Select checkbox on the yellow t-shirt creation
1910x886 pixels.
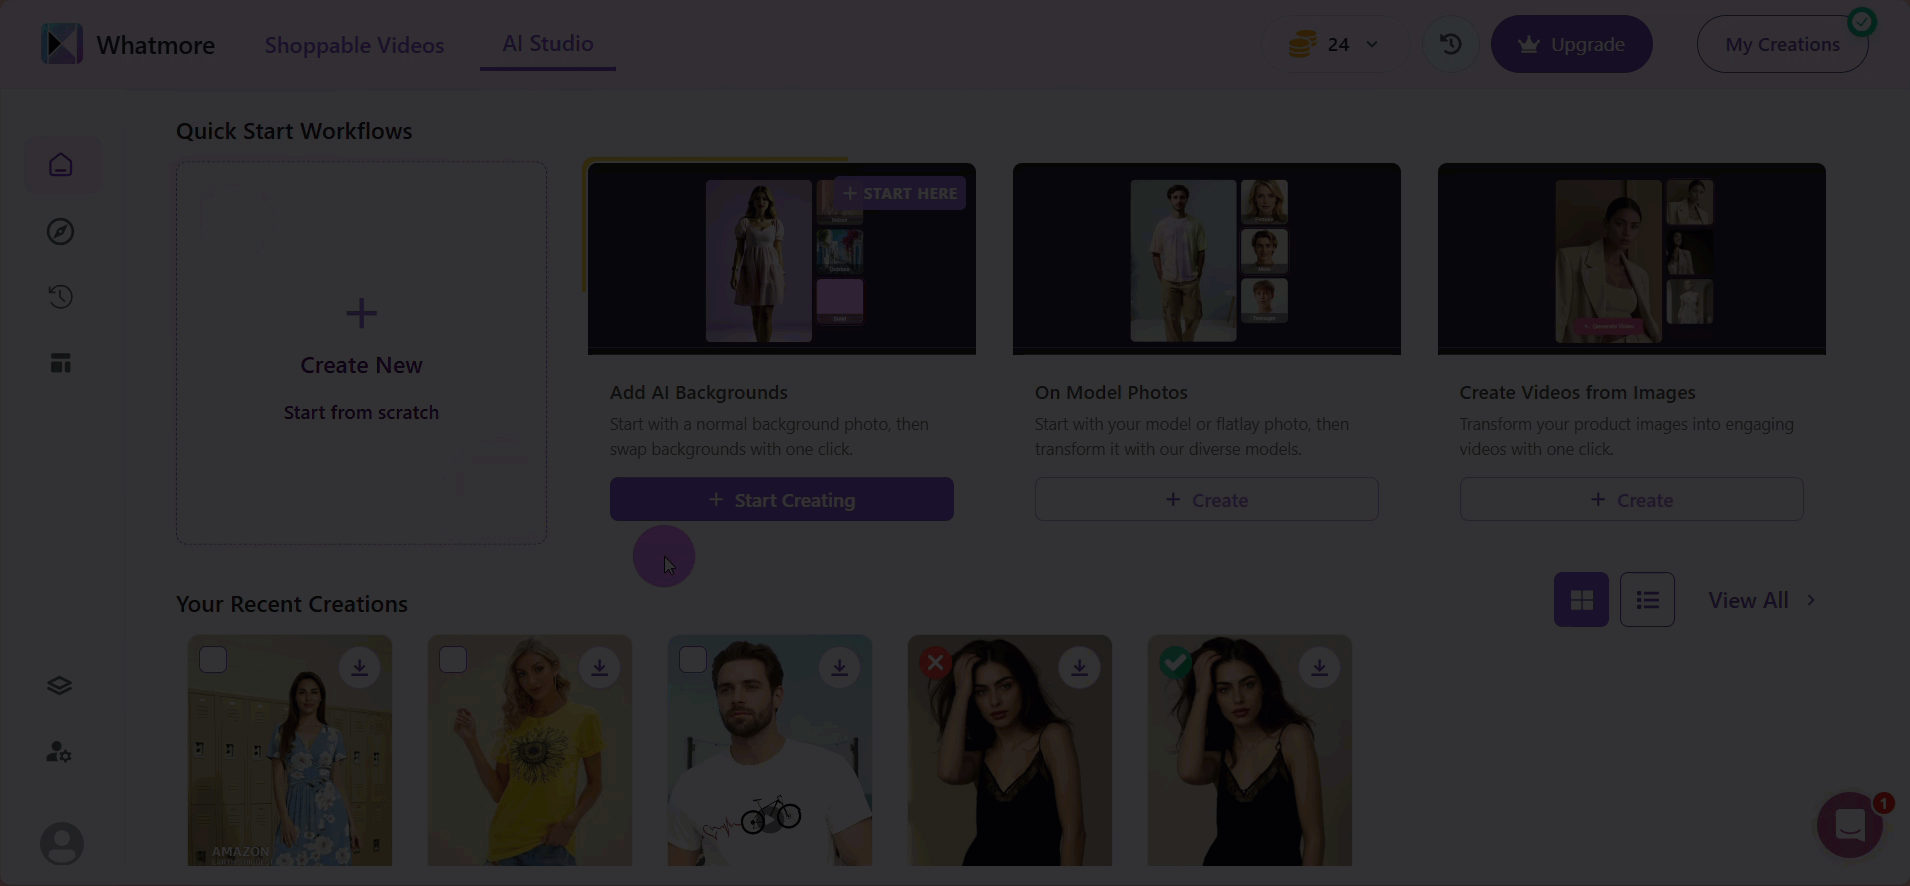pos(453,660)
